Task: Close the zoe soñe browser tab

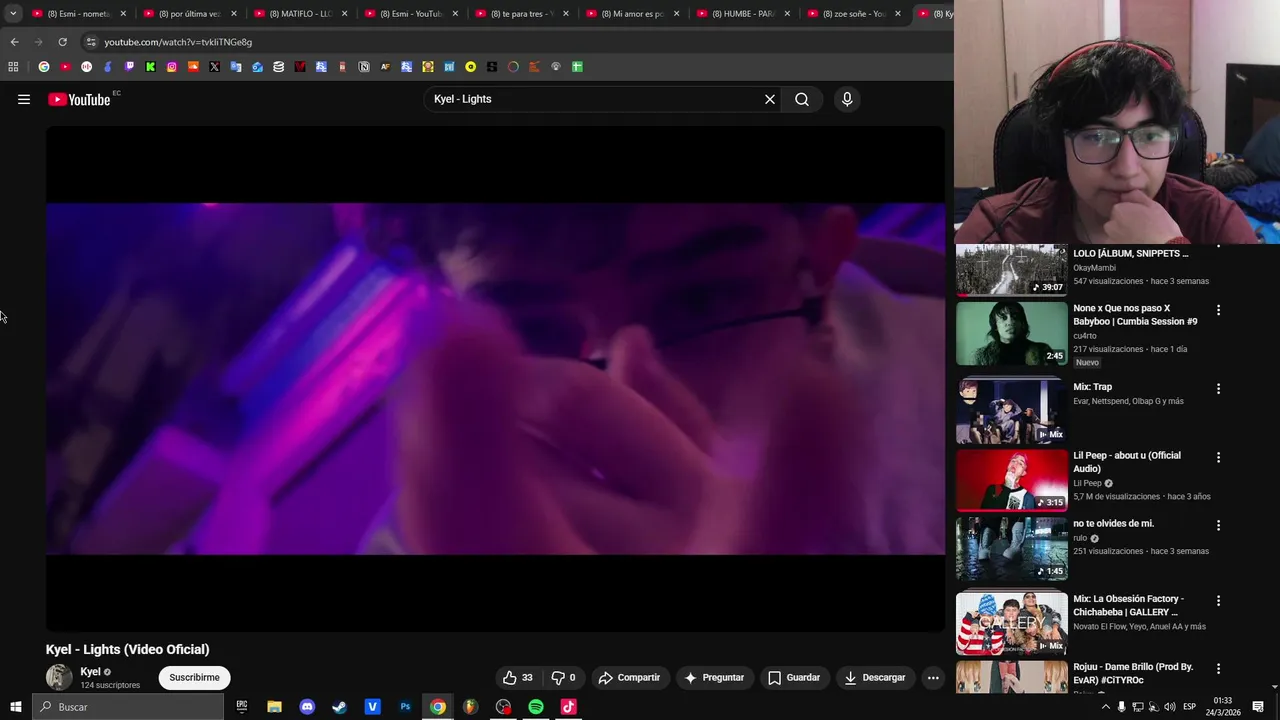Action: pos(897,14)
